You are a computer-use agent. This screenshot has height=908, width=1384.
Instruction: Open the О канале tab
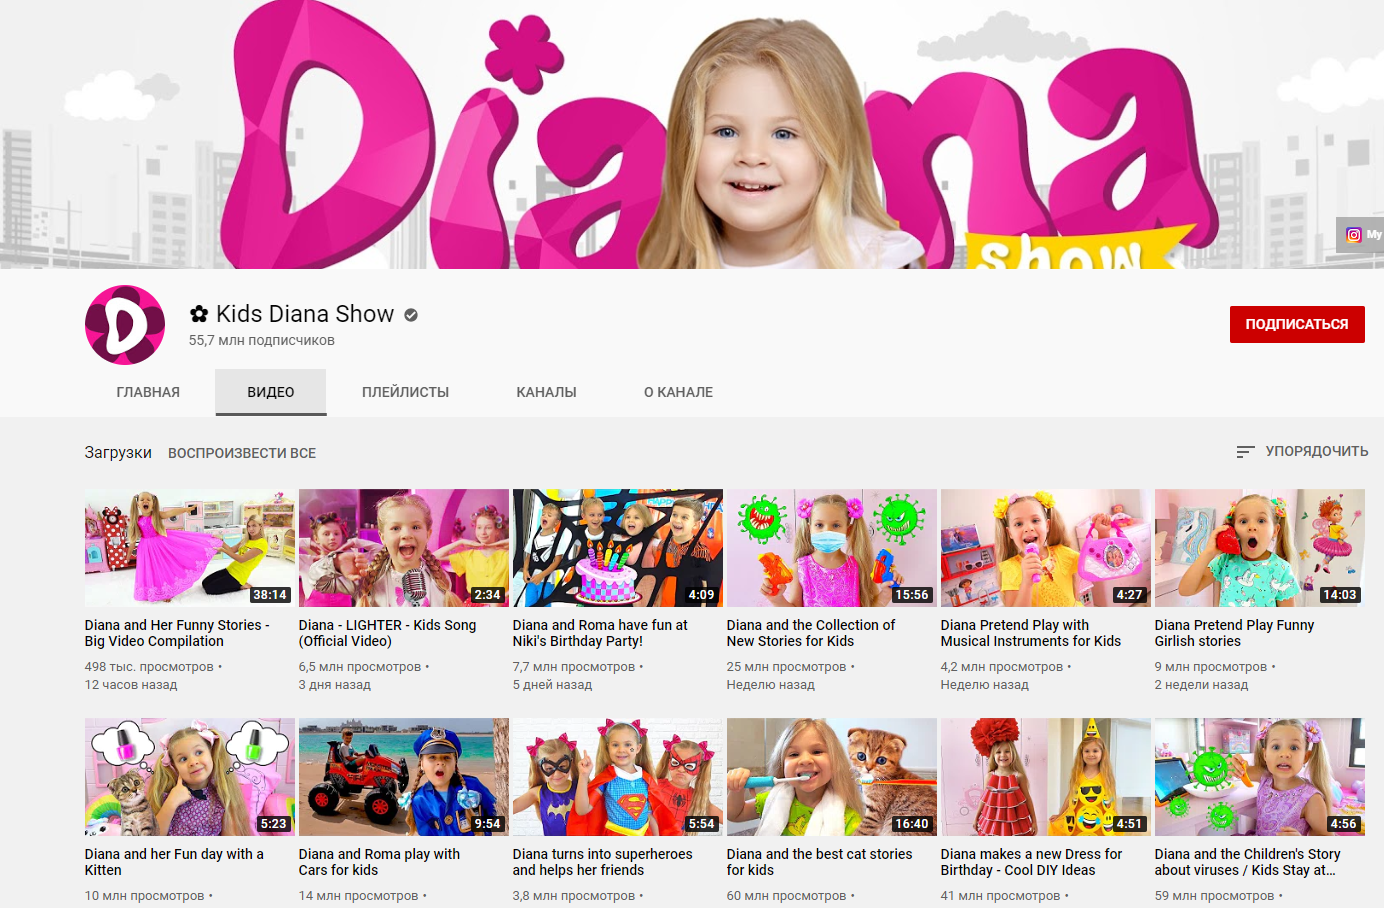[x=678, y=392]
